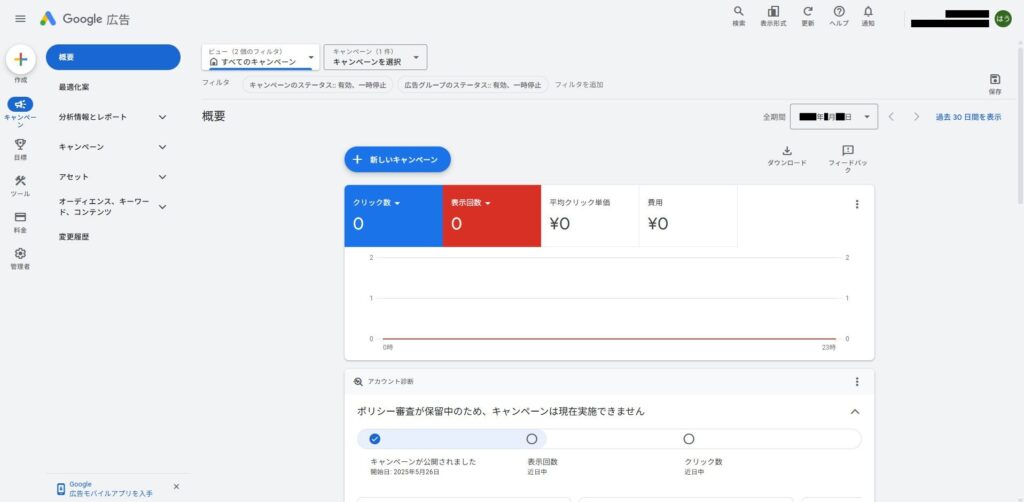Screen dimensions: 1024x502
Task: Click 過去 30 日間を表示 link
Action: [x=968, y=117]
